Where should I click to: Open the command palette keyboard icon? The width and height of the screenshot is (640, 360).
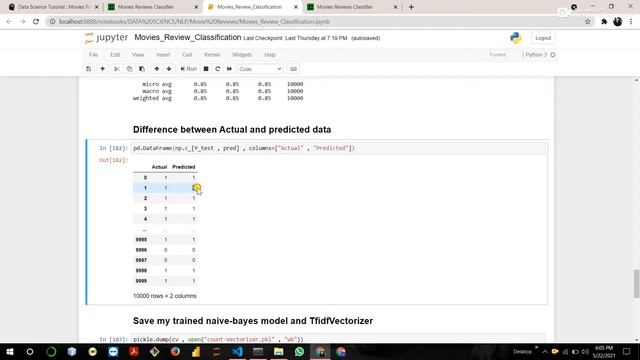[293, 69]
